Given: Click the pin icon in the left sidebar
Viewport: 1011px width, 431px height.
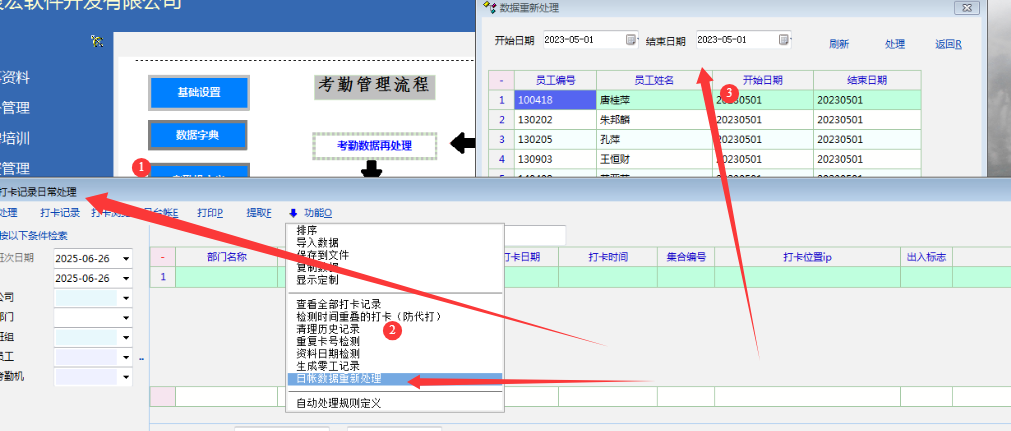Looking at the screenshot, I should (97, 41).
